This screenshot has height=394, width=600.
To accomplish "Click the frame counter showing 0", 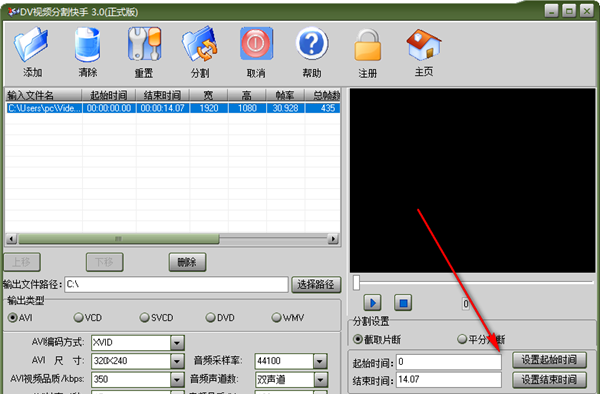I will pyautogui.click(x=466, y=304).
